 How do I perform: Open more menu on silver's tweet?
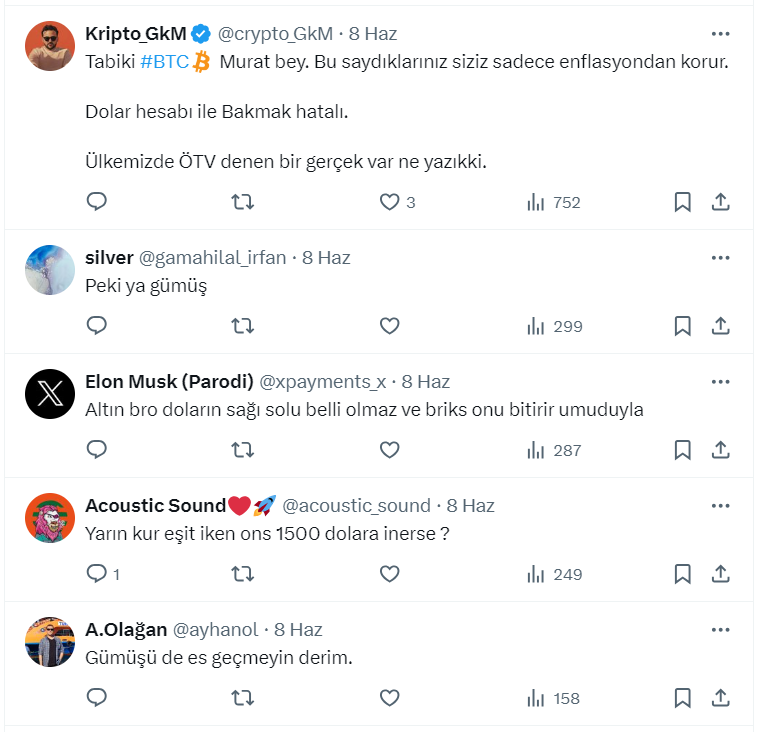click(720, 258)
